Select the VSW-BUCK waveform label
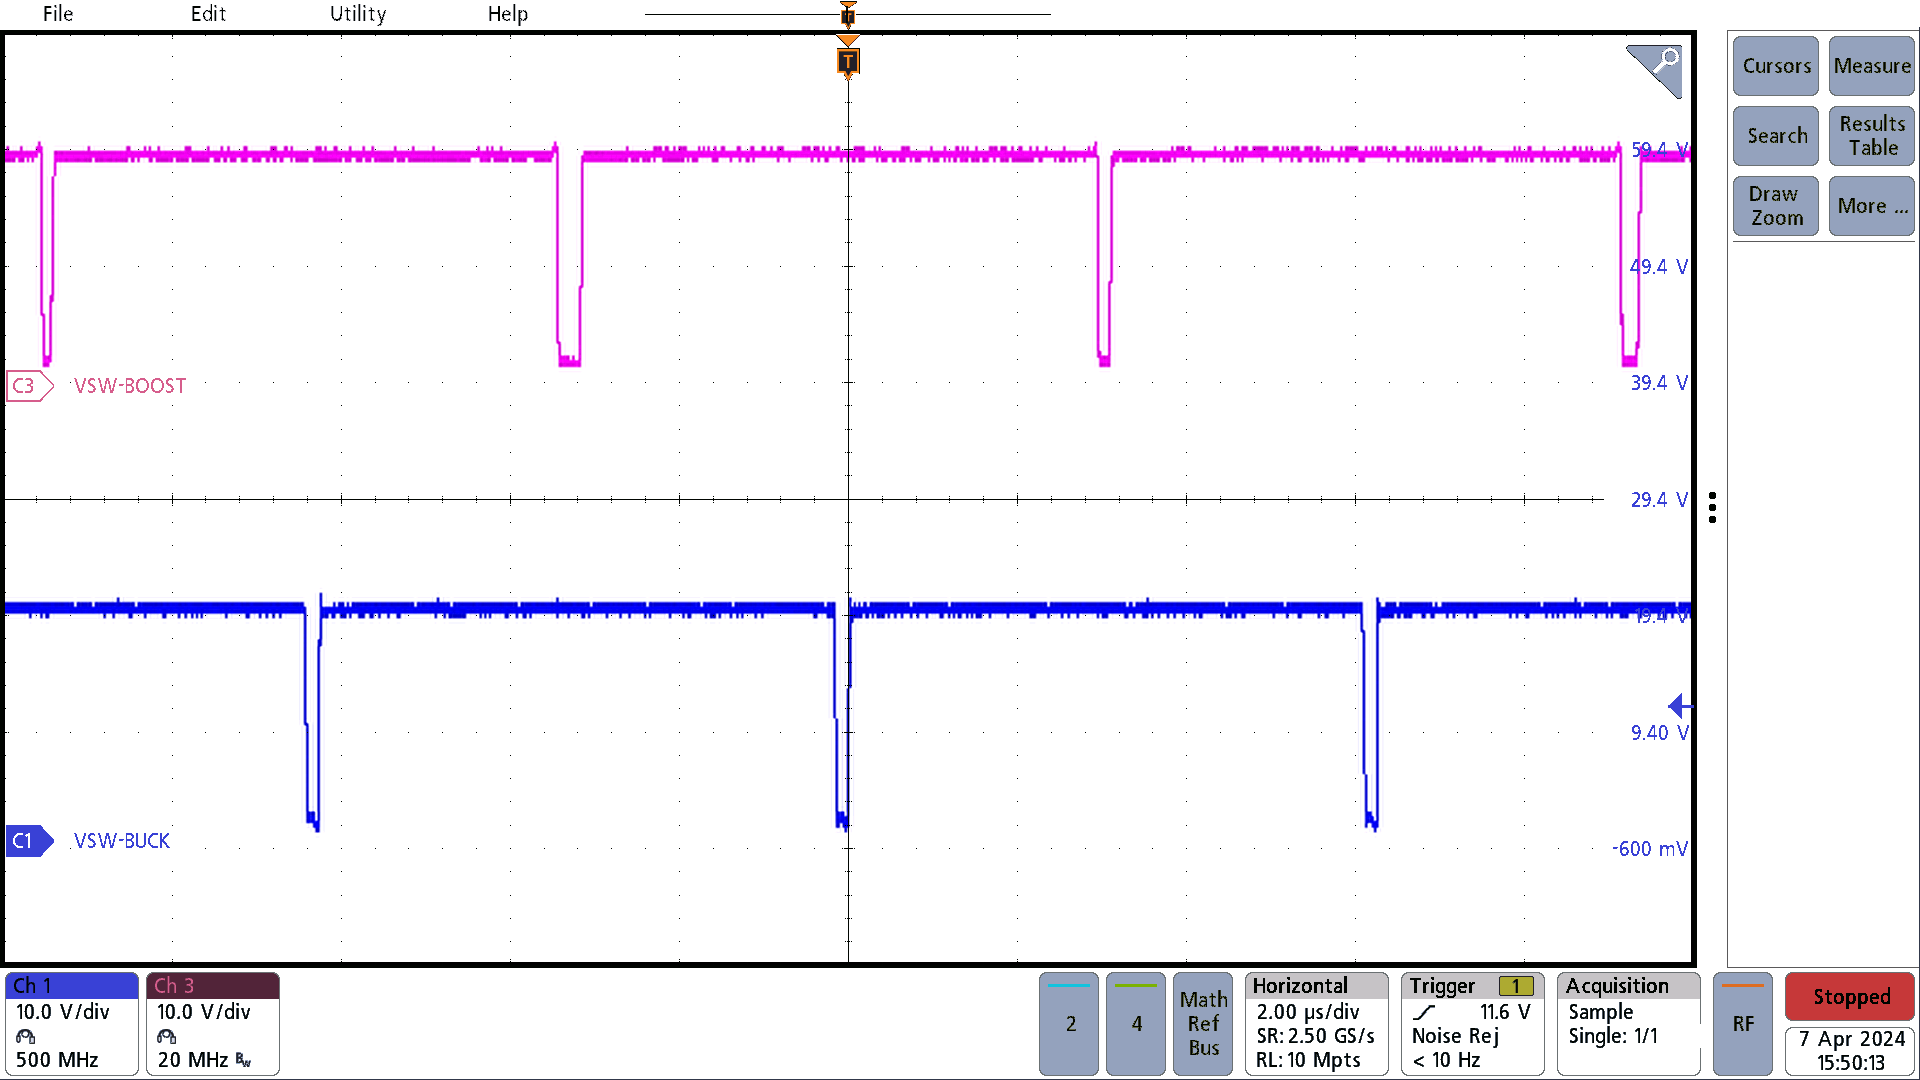Viewport: 1920px width, 1080px height. pos(122,841)
